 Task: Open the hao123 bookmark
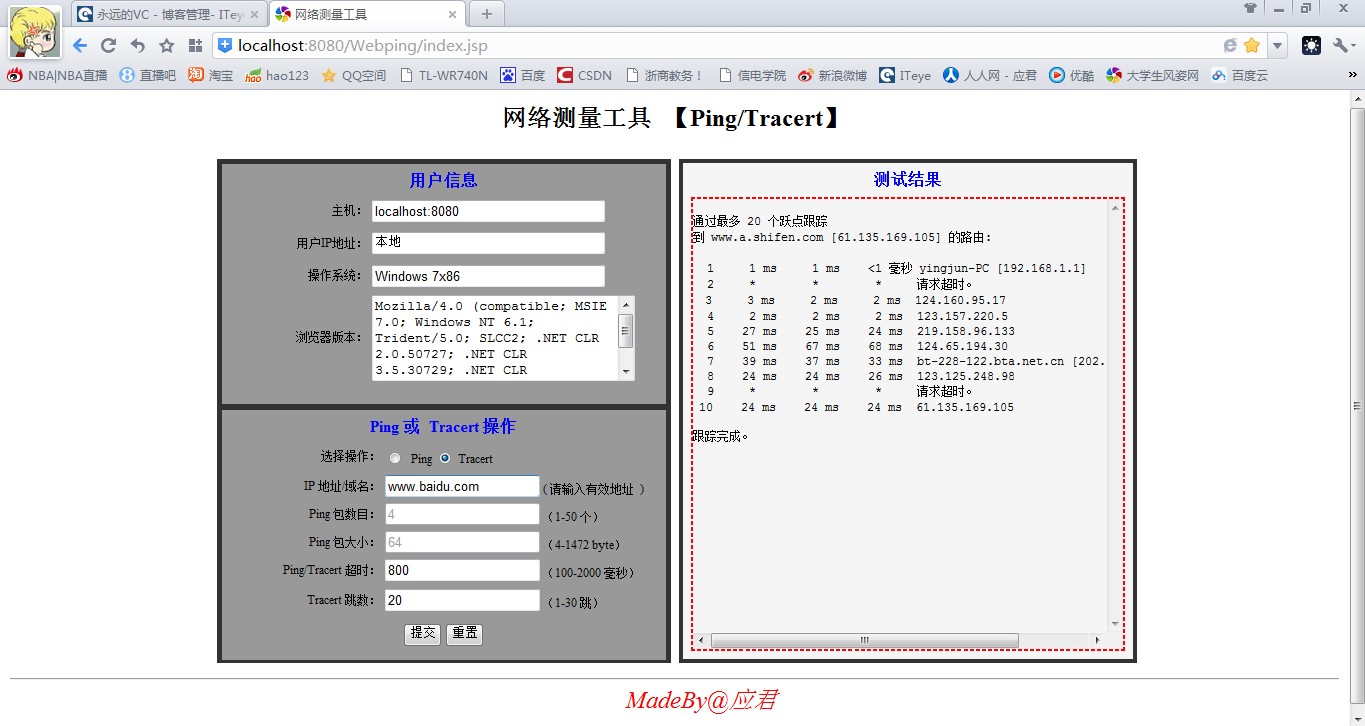[277, 75]
